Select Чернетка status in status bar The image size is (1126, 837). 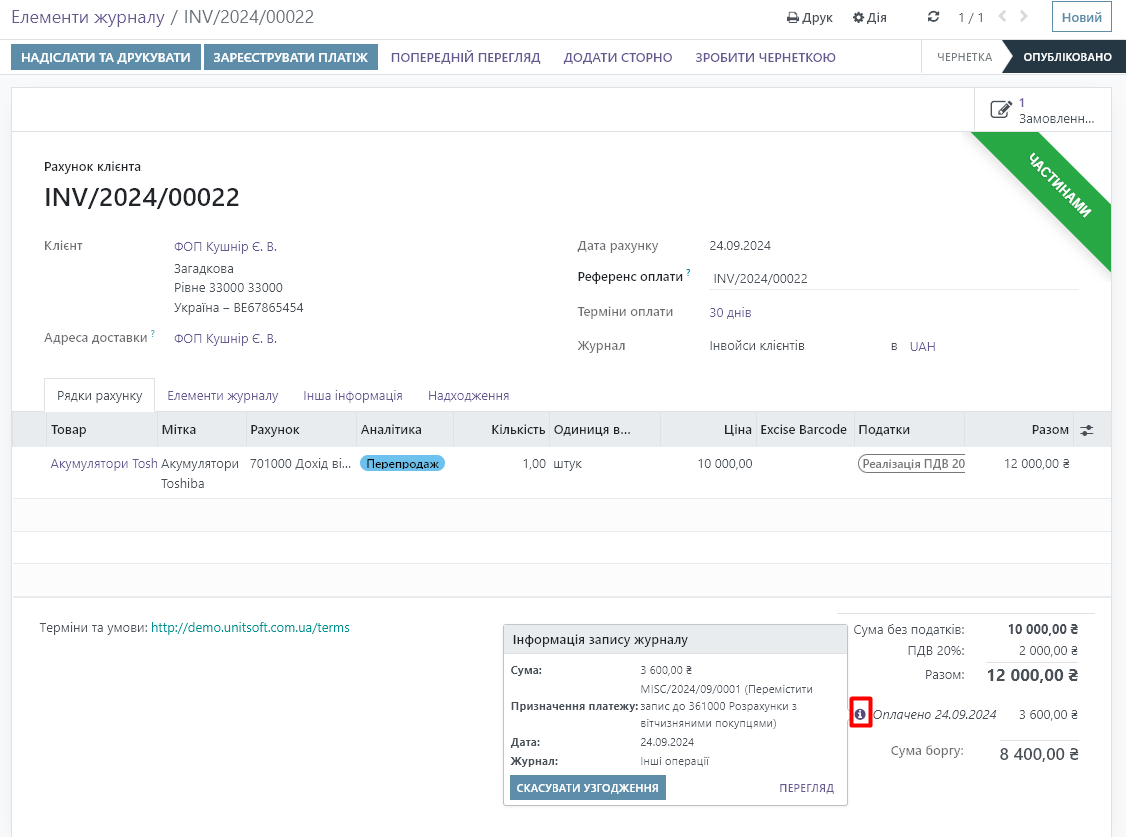pos(964,57)
